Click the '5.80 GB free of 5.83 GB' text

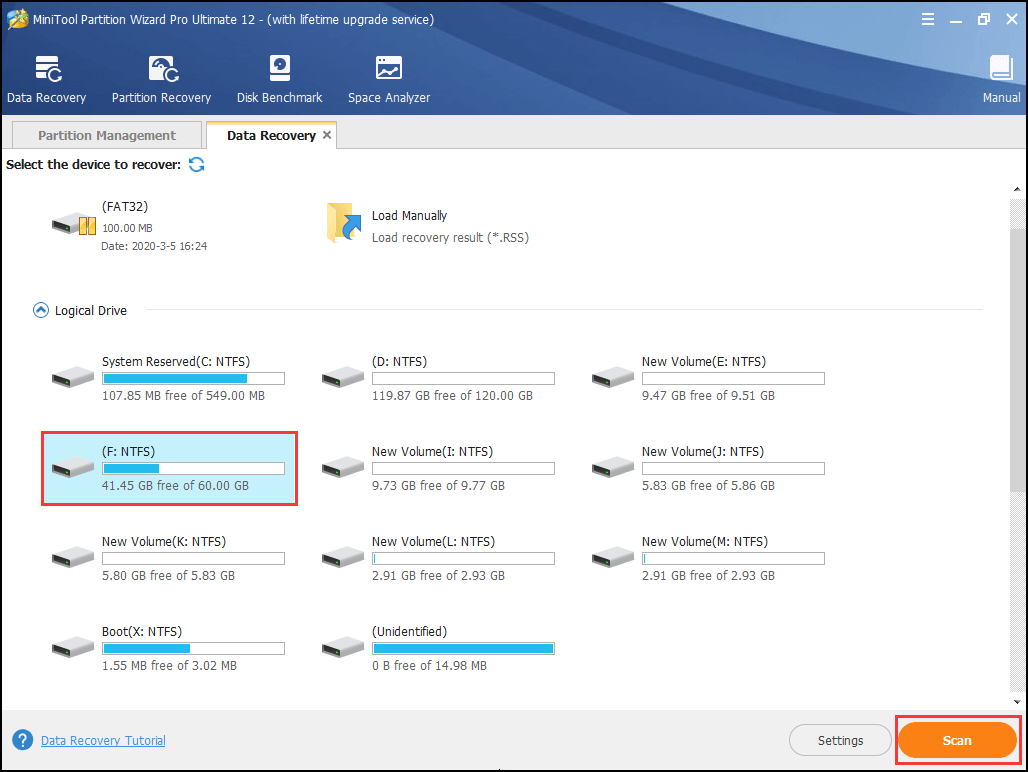pyautogui.click(x=168, y=575)
